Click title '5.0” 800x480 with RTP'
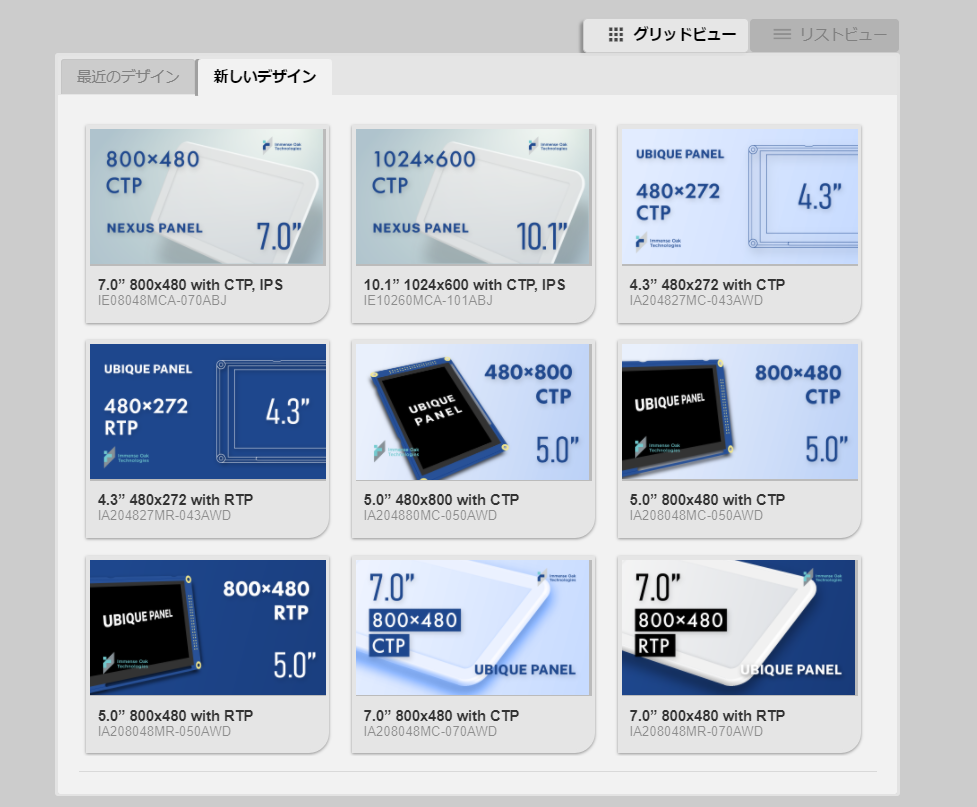 coord(175,716)
